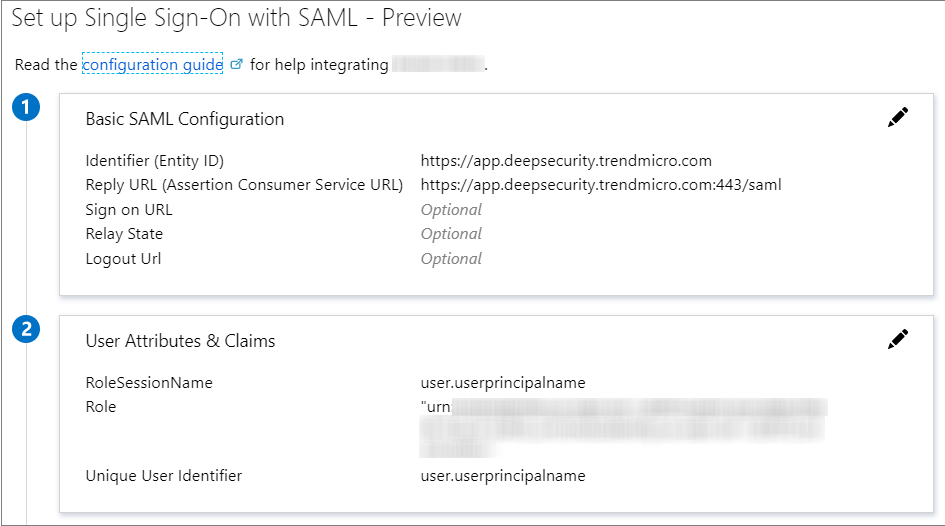Click the step 2 number badge

tap(26, 329)
